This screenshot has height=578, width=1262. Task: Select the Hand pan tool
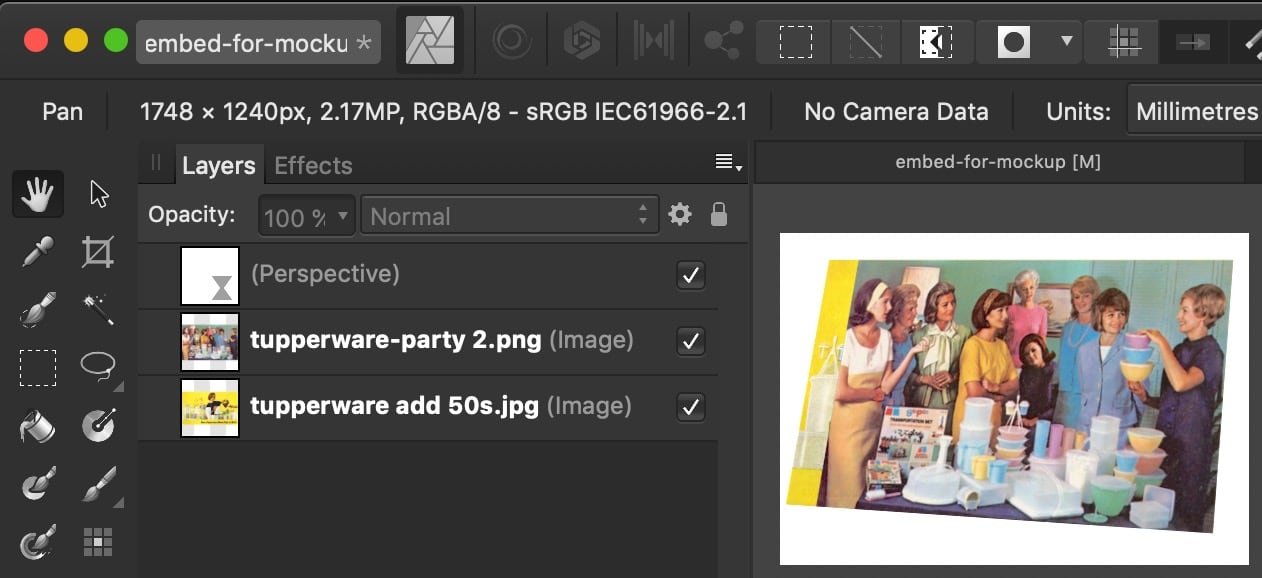(x=37, y=194)
